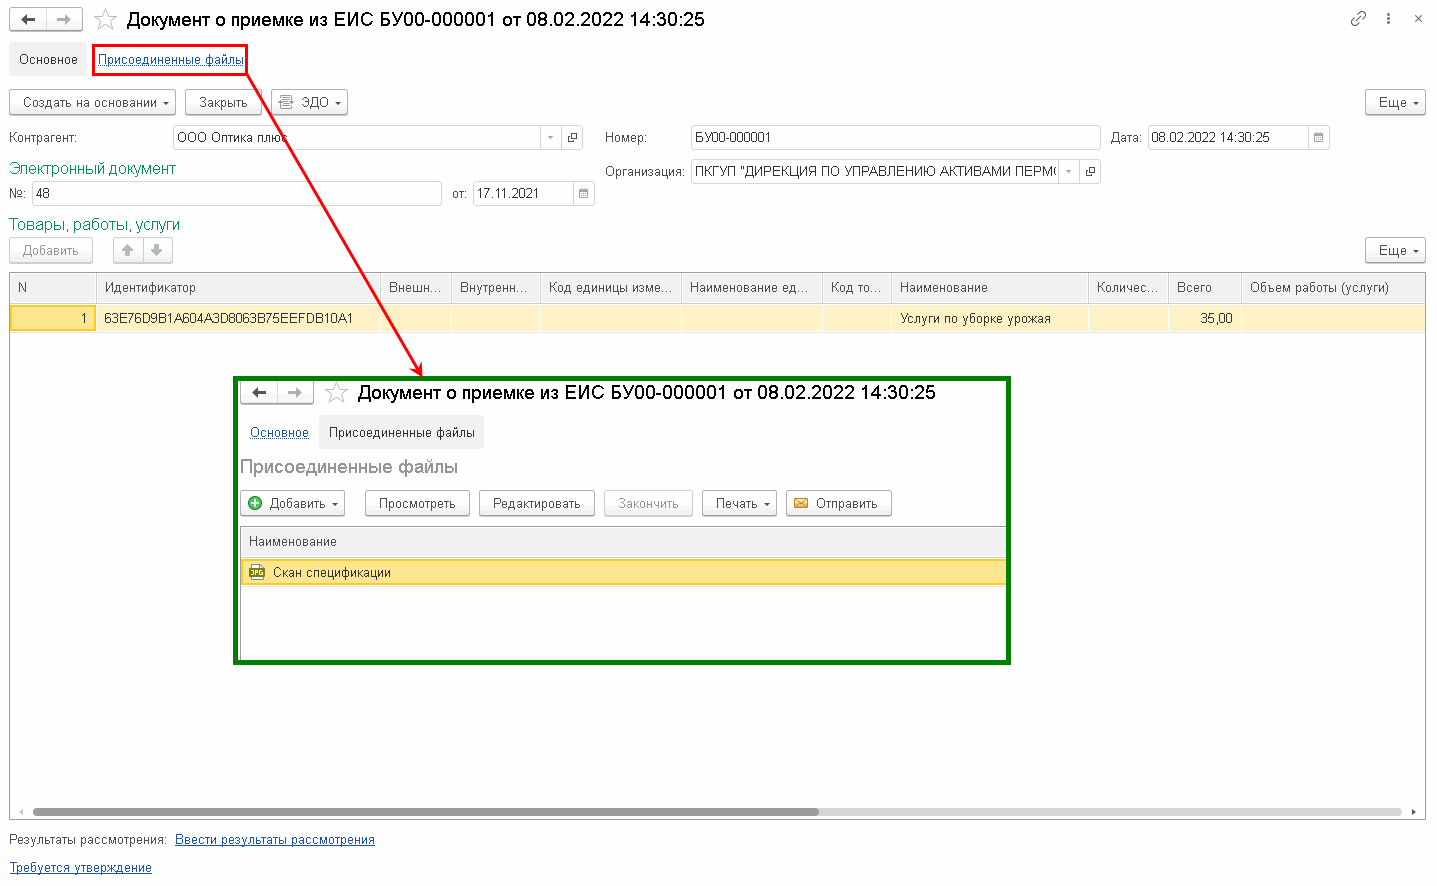Viewport: 1437px width, 886px height.
Task: Select the Скан спецификации file row
Action: pos(623,572)
